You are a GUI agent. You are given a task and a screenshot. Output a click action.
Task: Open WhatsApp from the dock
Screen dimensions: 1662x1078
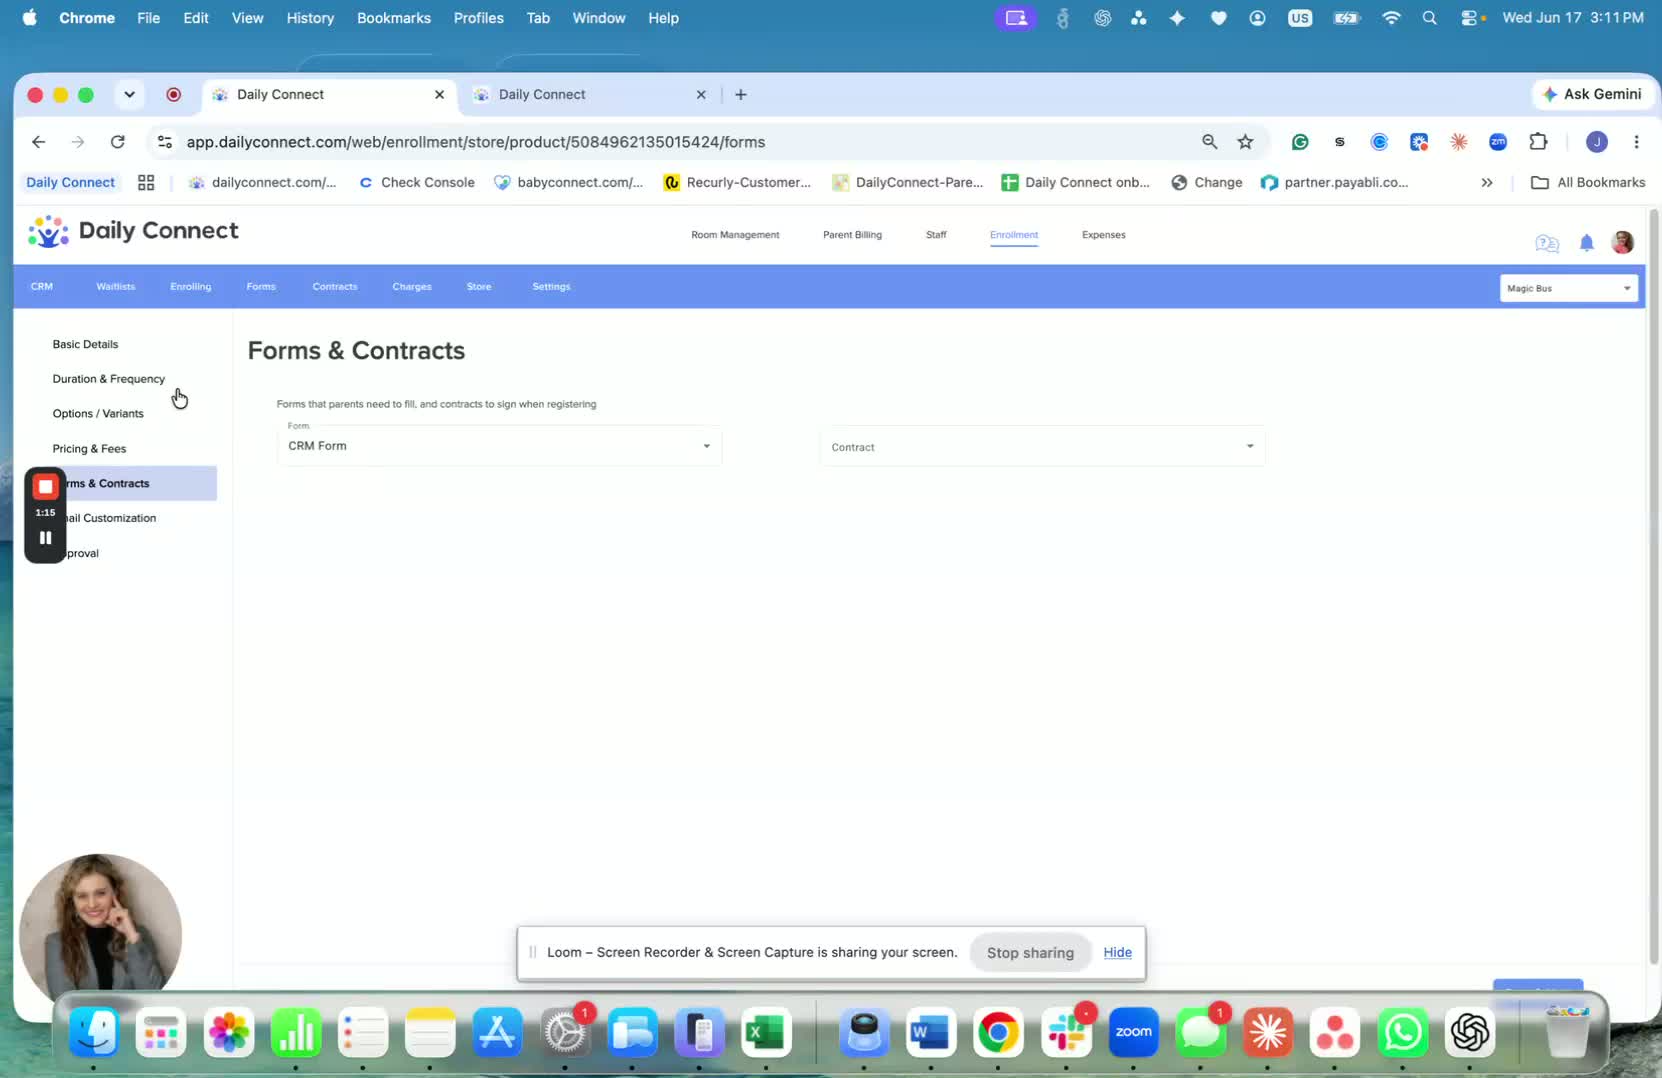[1402, 1032]
